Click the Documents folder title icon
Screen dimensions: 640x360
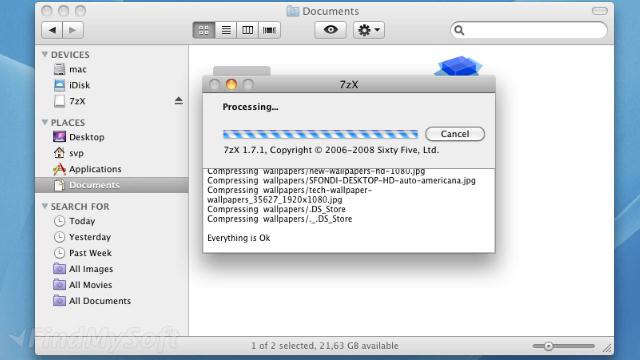coord(292,11)
